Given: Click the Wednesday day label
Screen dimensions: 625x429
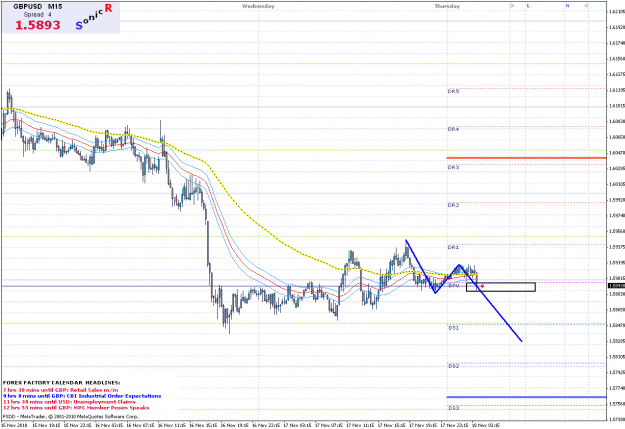Looking at the screenshot, I should (258, 6).
